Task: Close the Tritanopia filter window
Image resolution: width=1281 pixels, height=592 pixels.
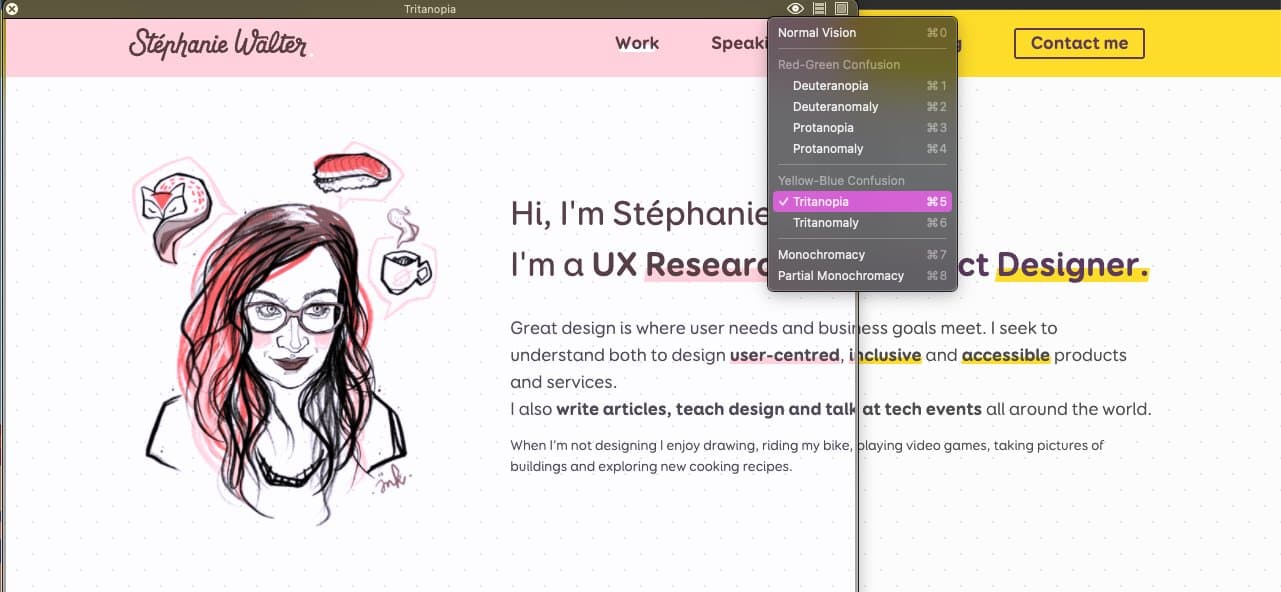Action: (x=12, y=9)
